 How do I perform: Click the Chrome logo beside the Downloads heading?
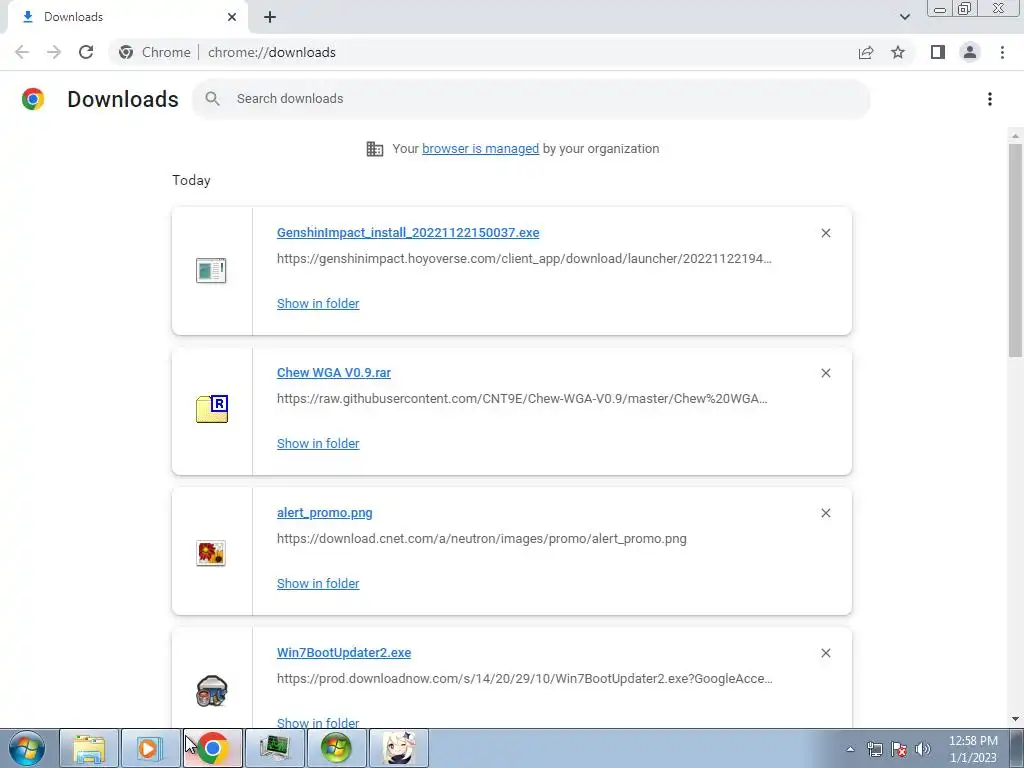pos(33,99)
